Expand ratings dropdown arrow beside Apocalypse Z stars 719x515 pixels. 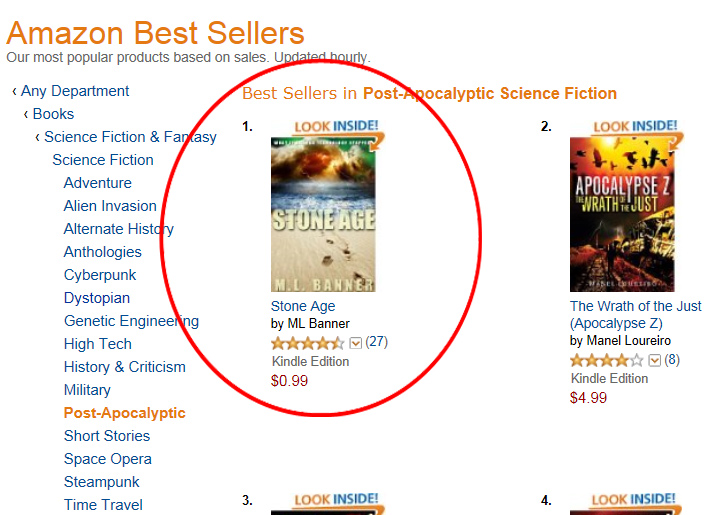[655, 360]
